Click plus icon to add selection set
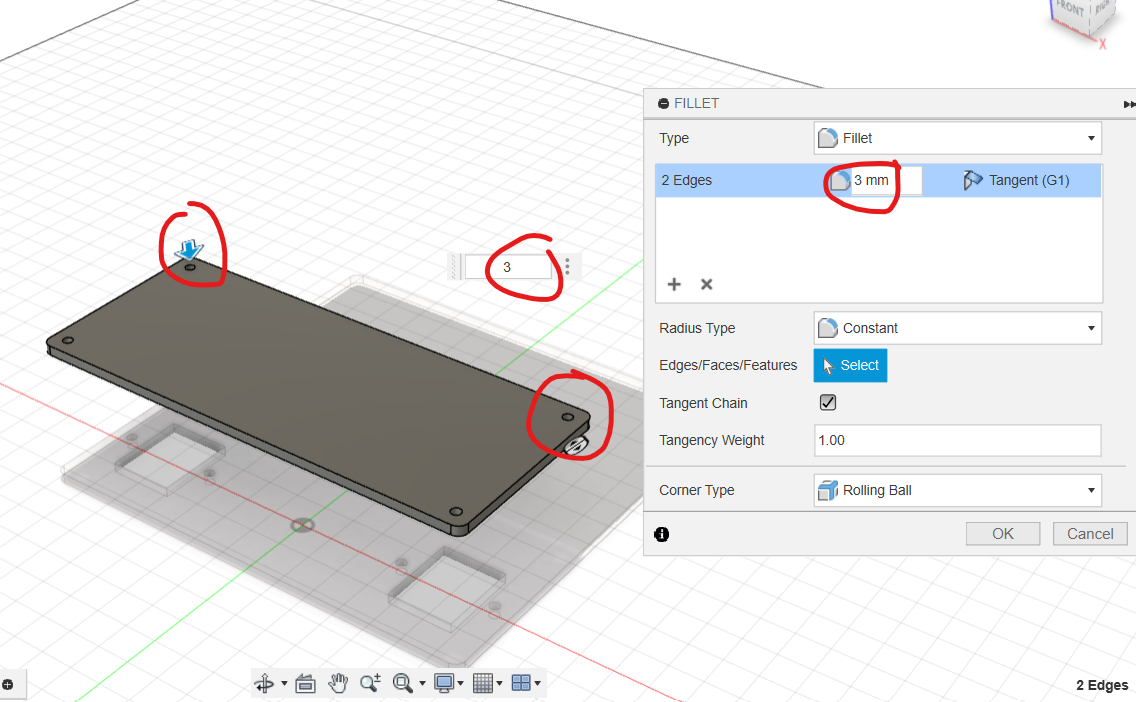Viewport: 1136px width, 702px height. [x=674, y=284]
